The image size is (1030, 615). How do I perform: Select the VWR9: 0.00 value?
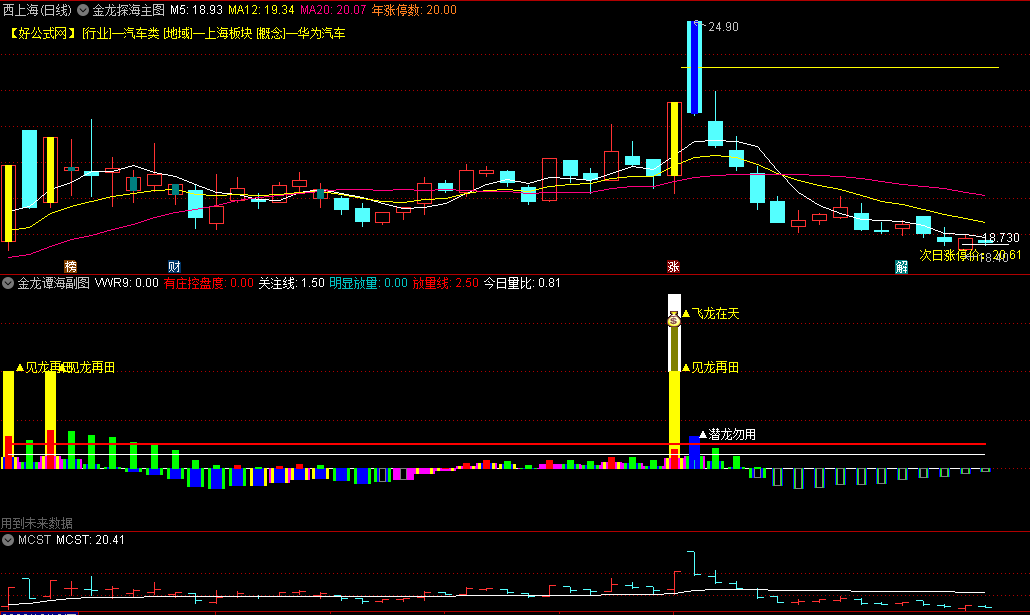(127, 283)
